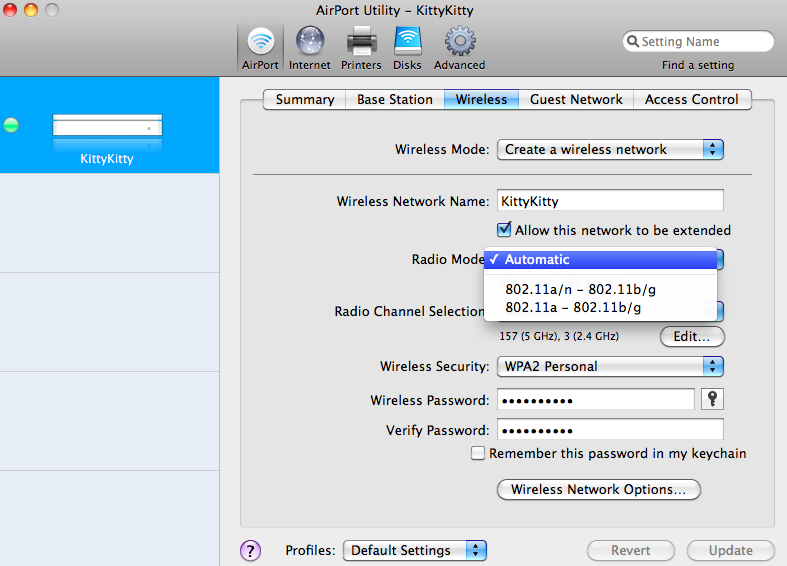Open the Wireless Security dropdown
This screenshot has height=566, width=787.
(x=610, y=366)
